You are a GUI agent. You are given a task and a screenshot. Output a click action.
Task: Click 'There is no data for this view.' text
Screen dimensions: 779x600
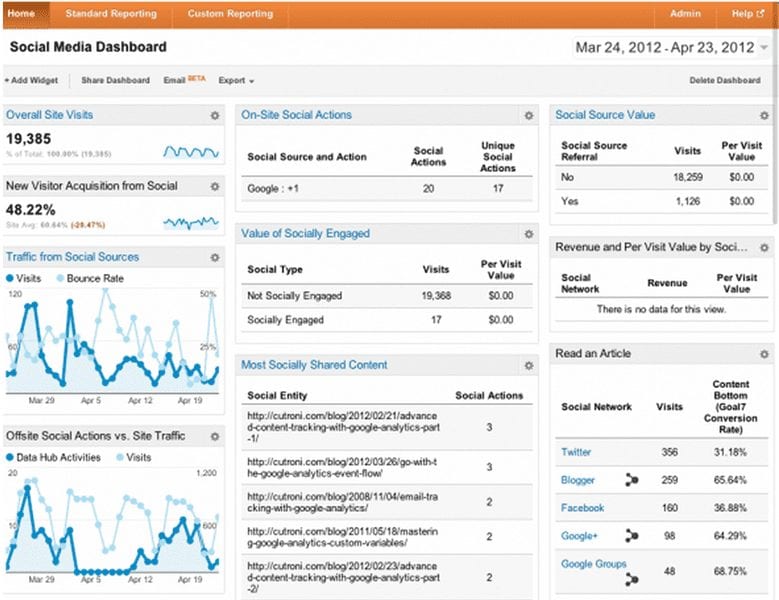point(661,309)
